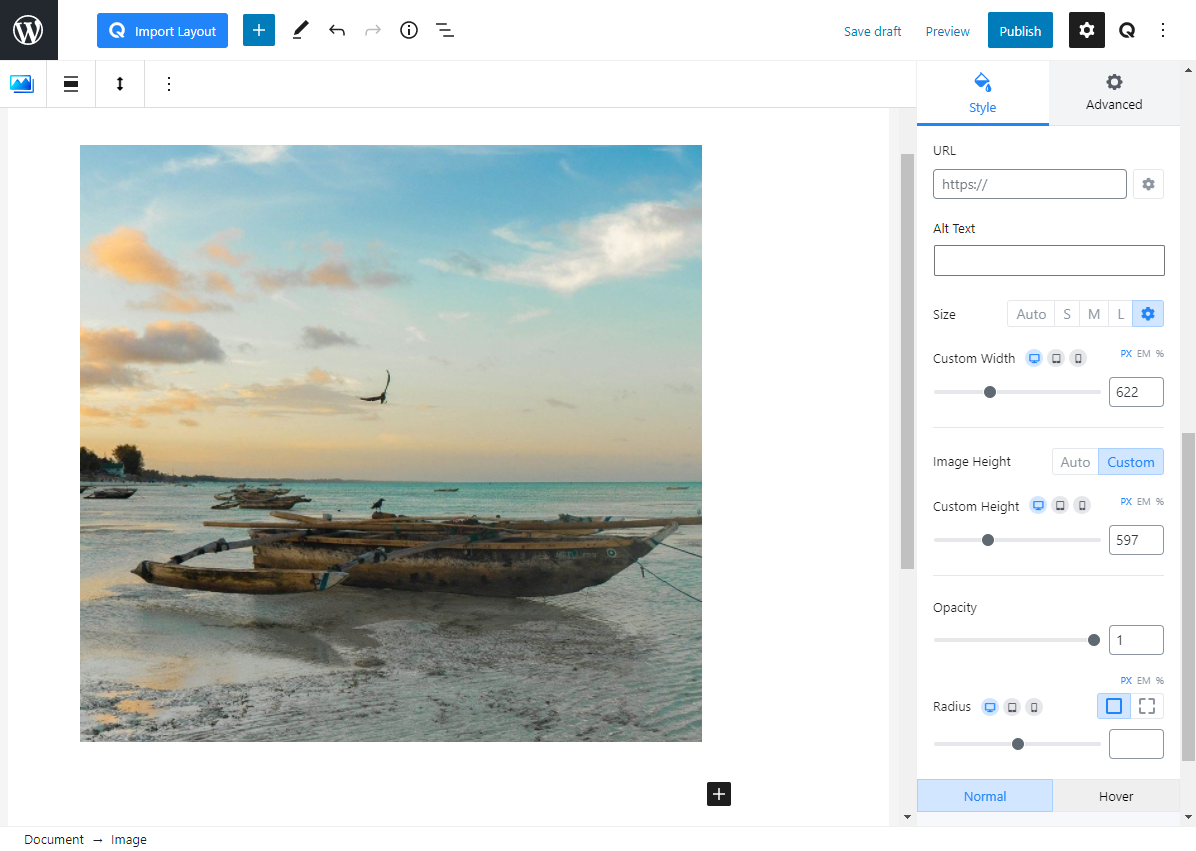The image size is (1196, 851).
Task: Set Image Height to Auto
Action: (x=1075, y=462)
